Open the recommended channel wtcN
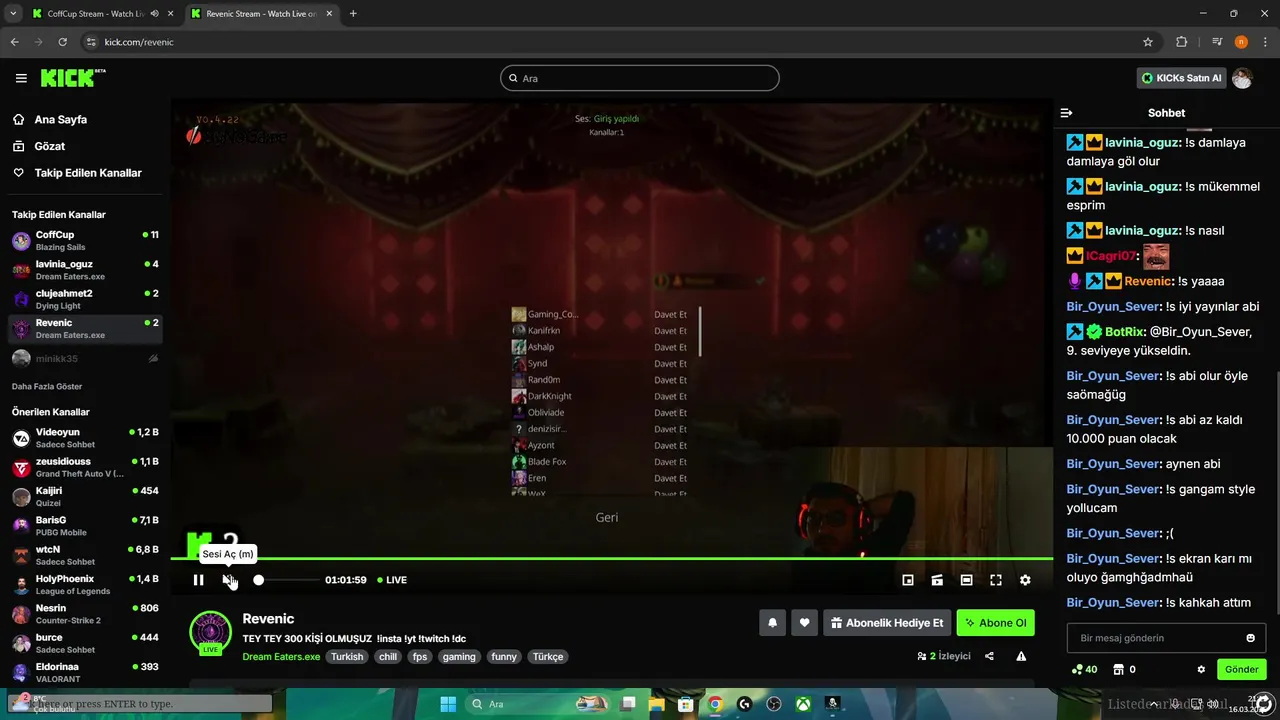 click(85, 555)
